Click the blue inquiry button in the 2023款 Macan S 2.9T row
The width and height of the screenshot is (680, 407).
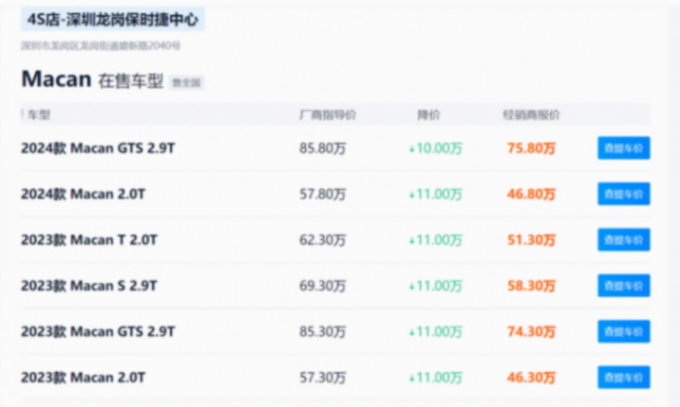(624, 286)
